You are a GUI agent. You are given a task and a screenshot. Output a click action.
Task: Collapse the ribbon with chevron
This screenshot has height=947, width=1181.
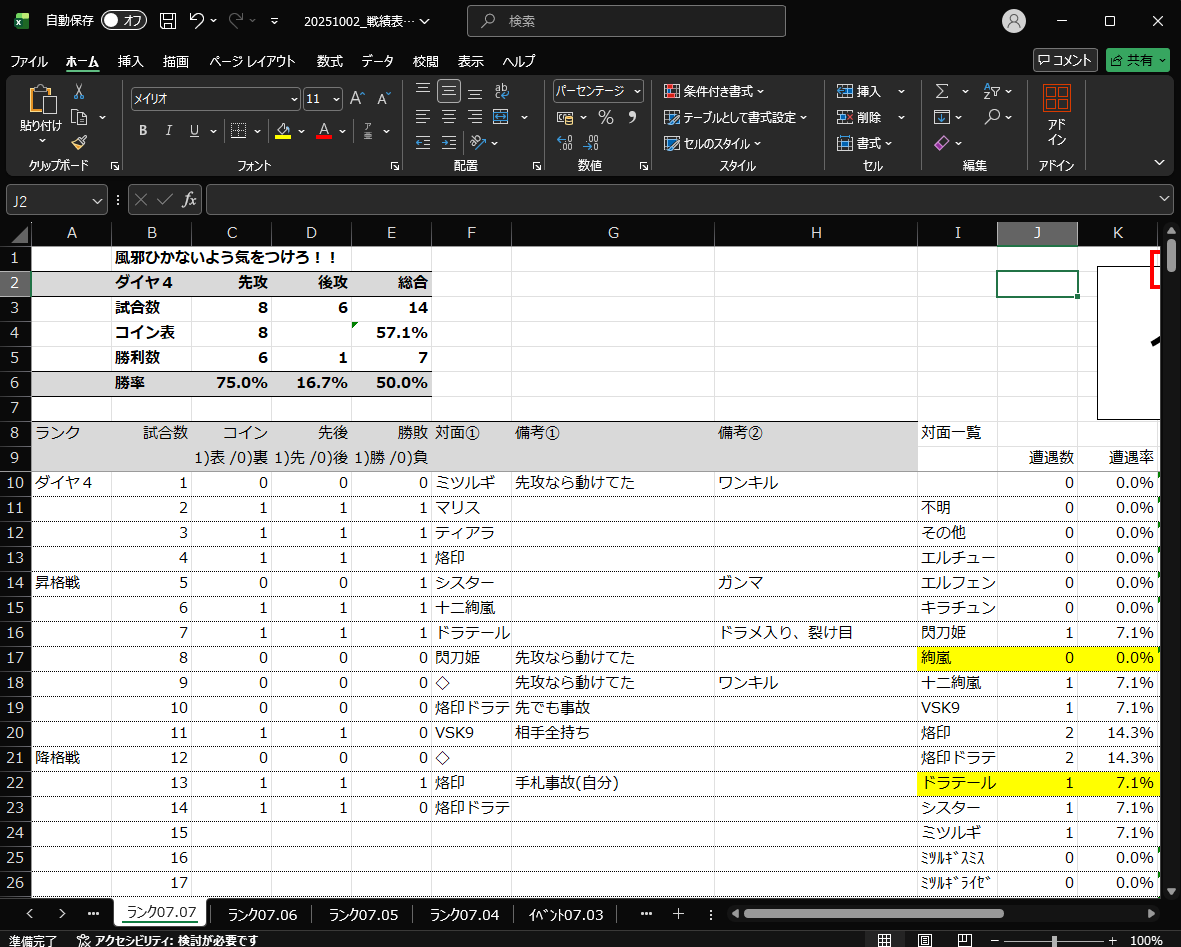(1159, 163)
